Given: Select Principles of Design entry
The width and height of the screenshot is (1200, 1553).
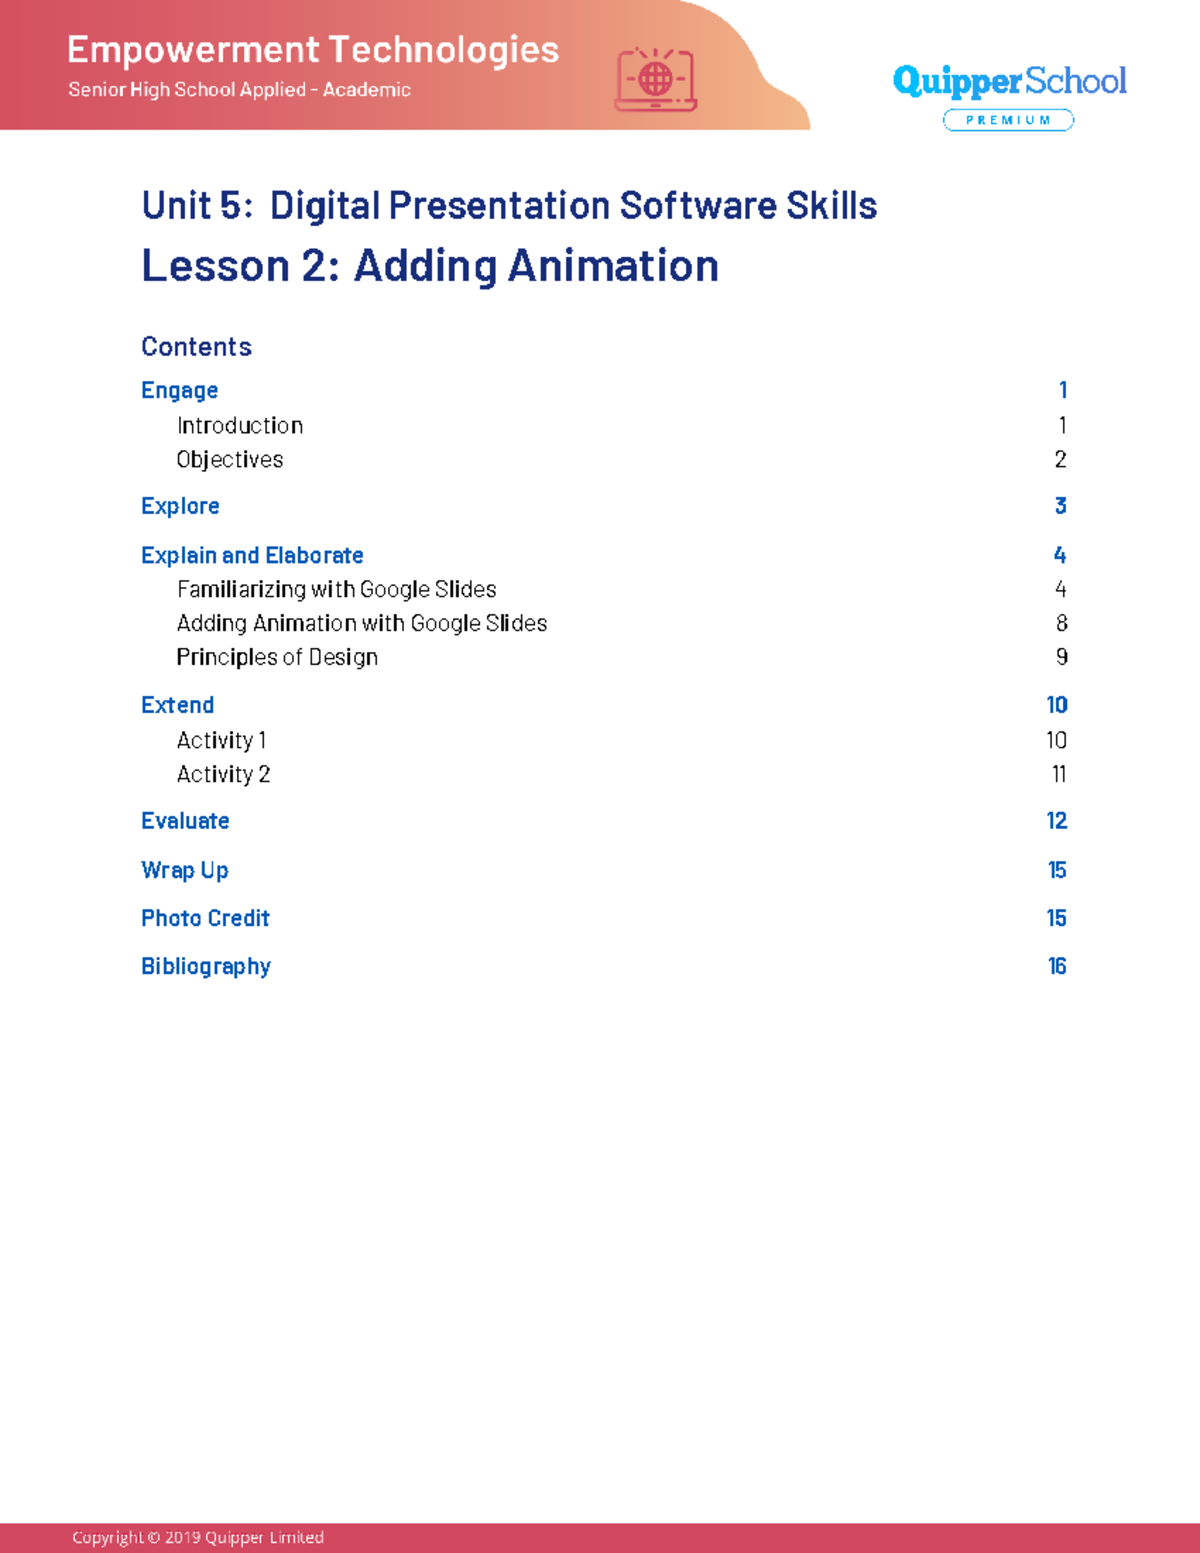Looking at the screenshot, I should [x=277, y=657].
